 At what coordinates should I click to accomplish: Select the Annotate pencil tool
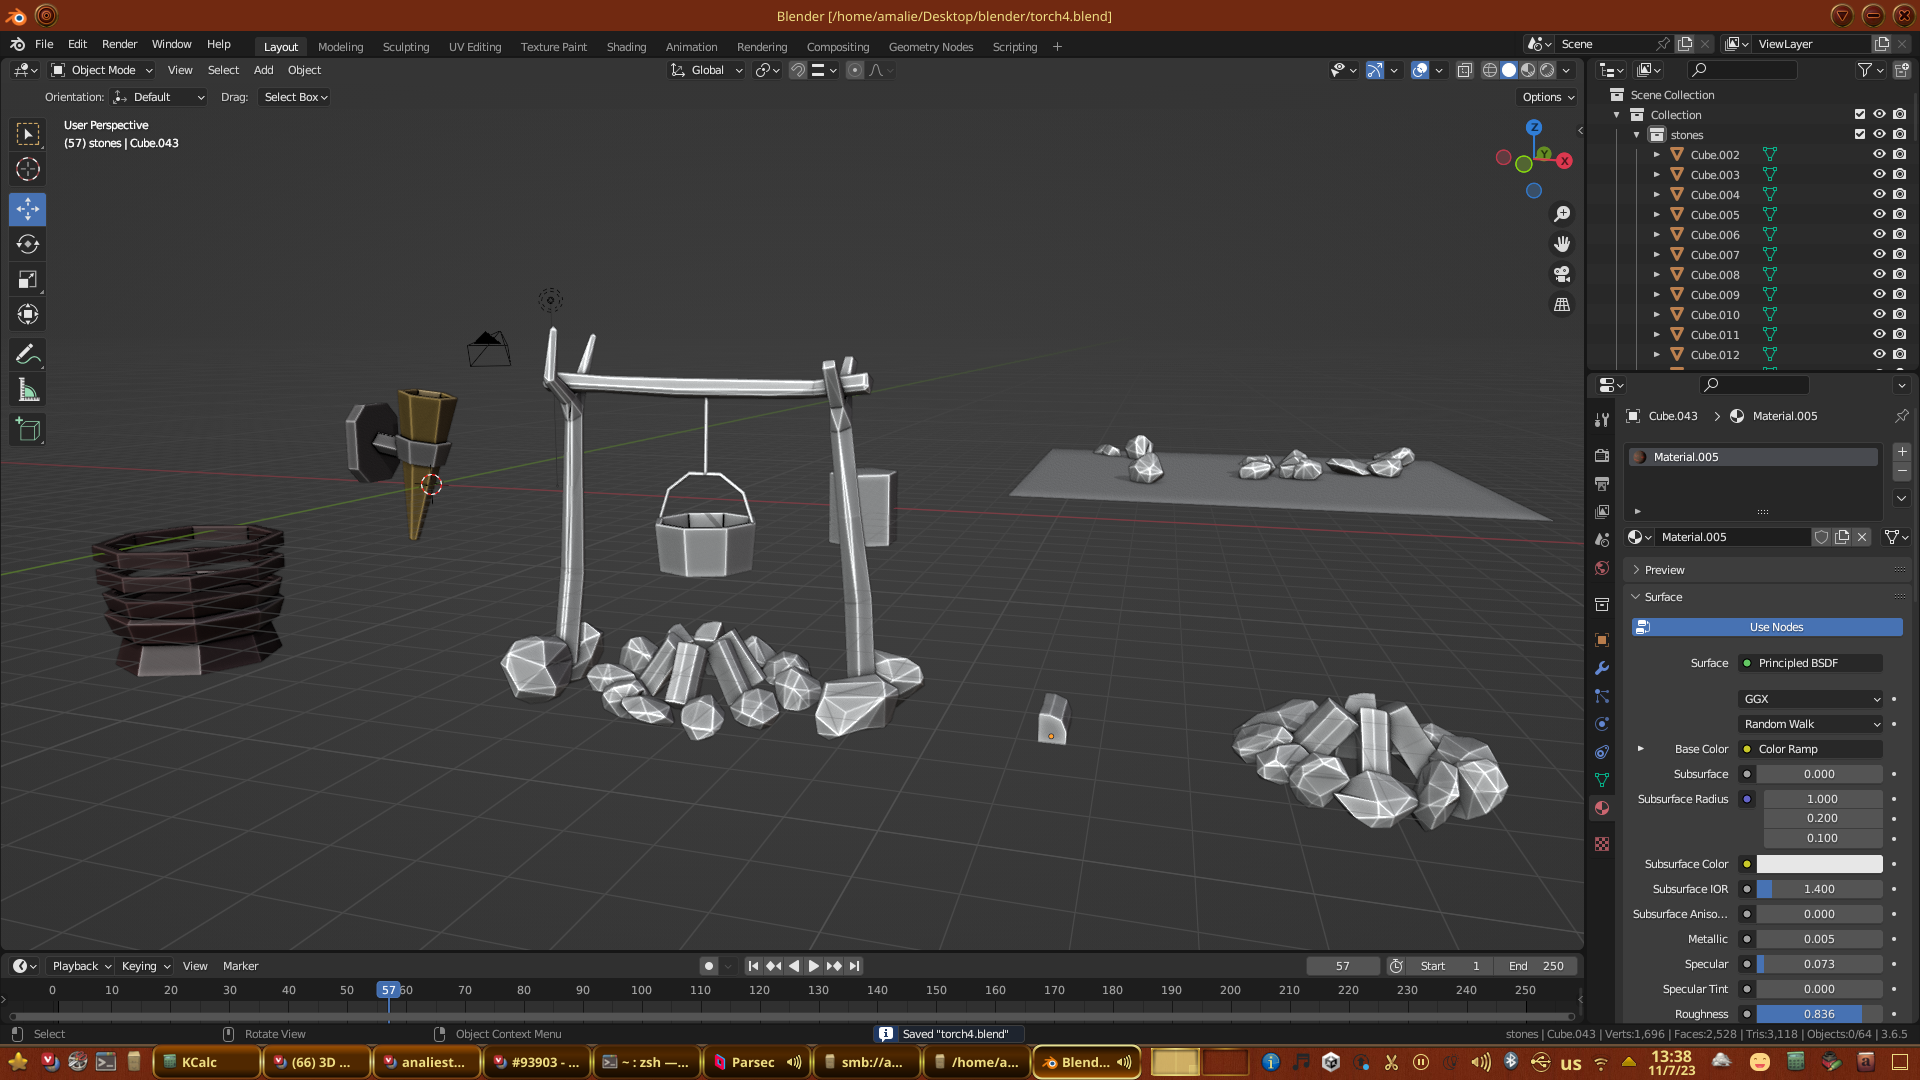click(28, 354)
